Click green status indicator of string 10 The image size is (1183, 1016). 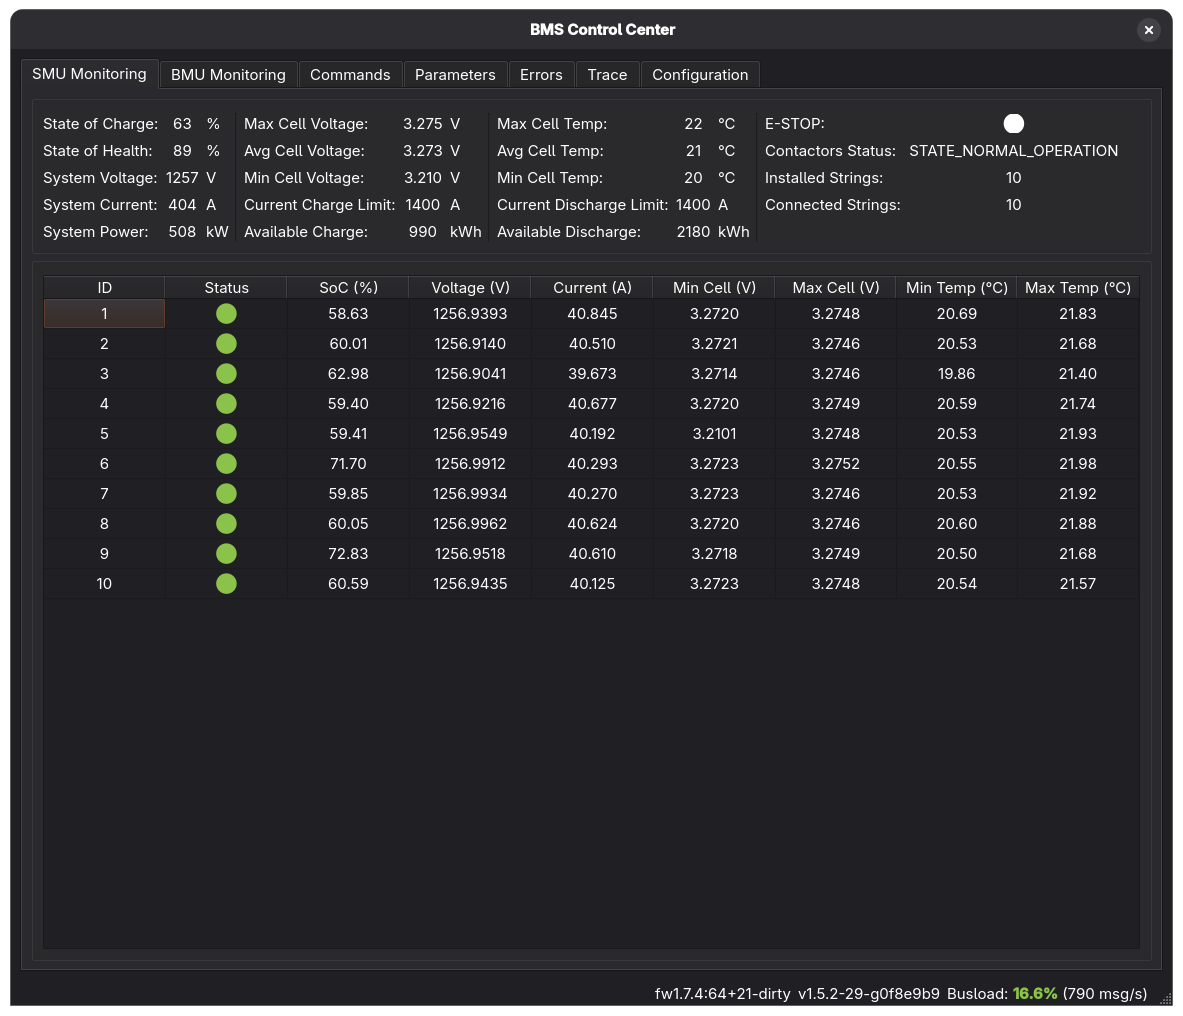[226, 584]
